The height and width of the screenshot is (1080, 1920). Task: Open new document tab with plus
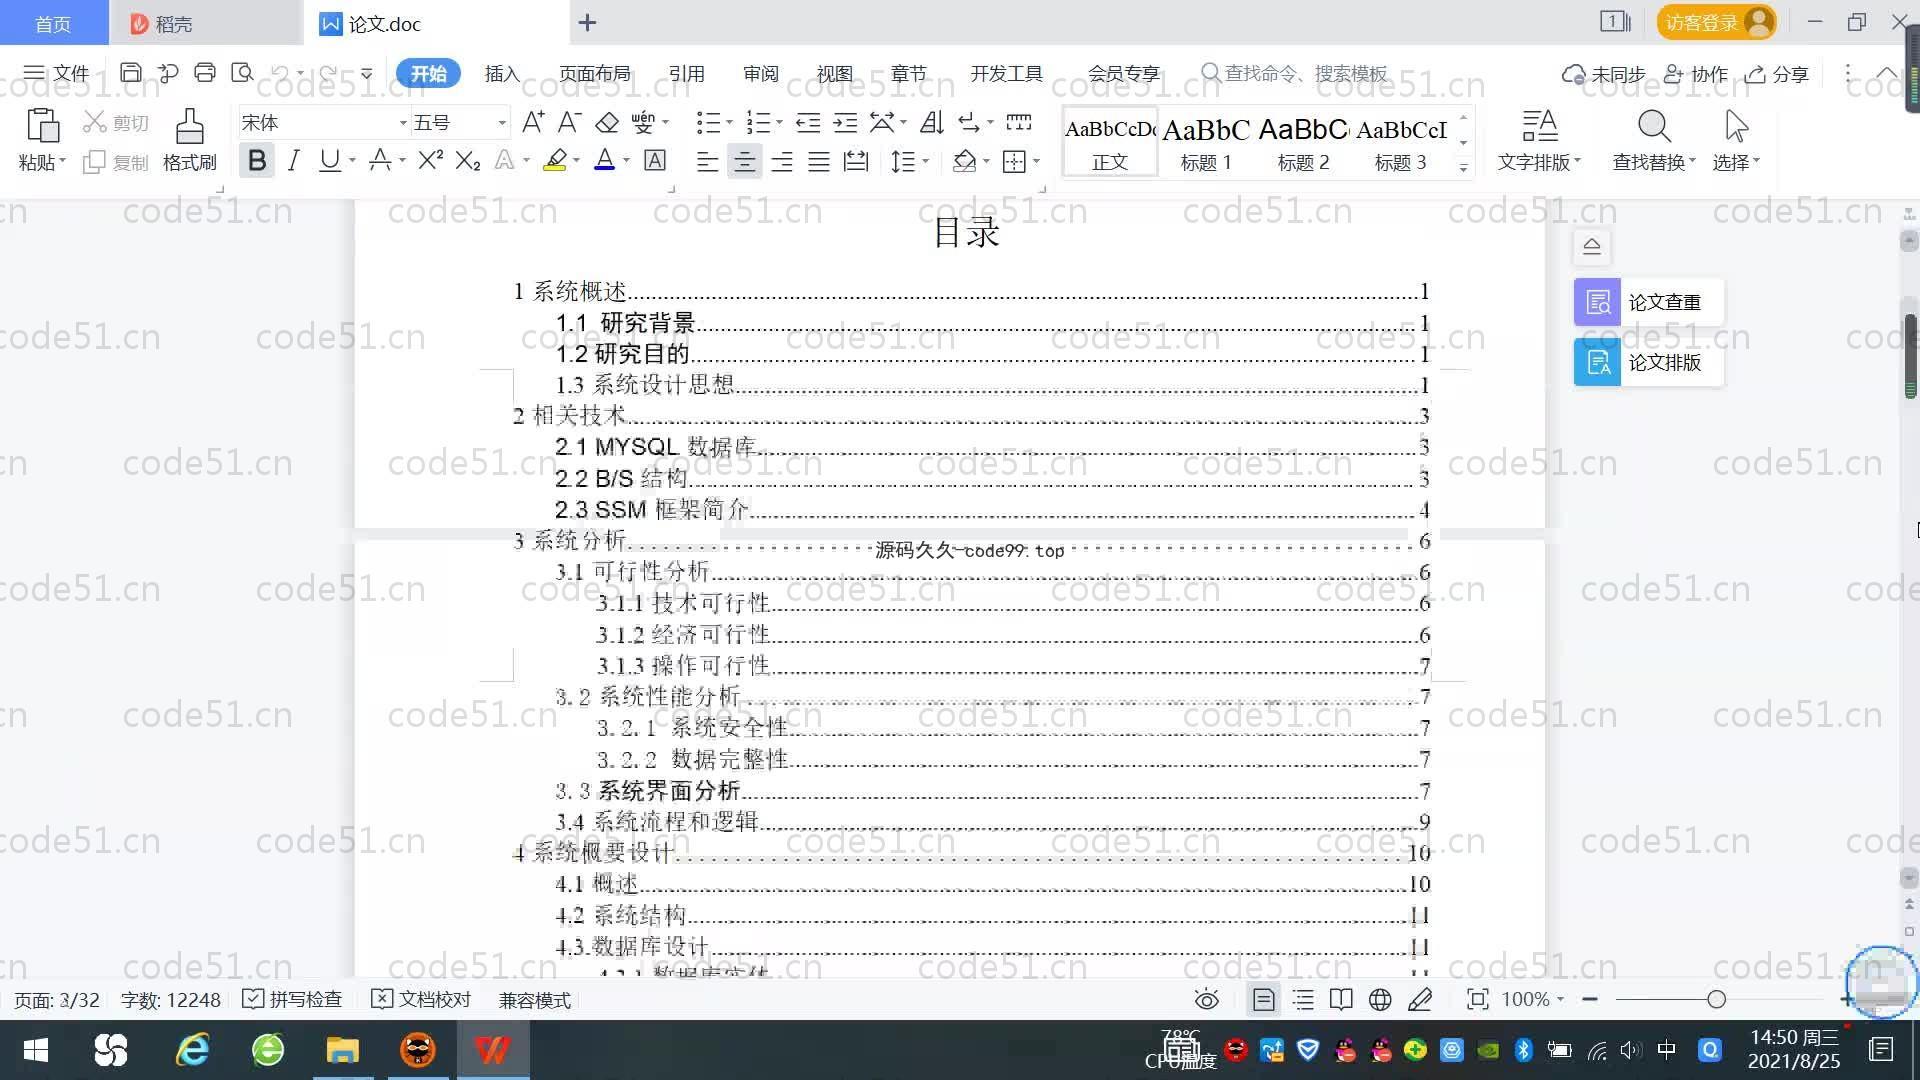tap(588, 23)
